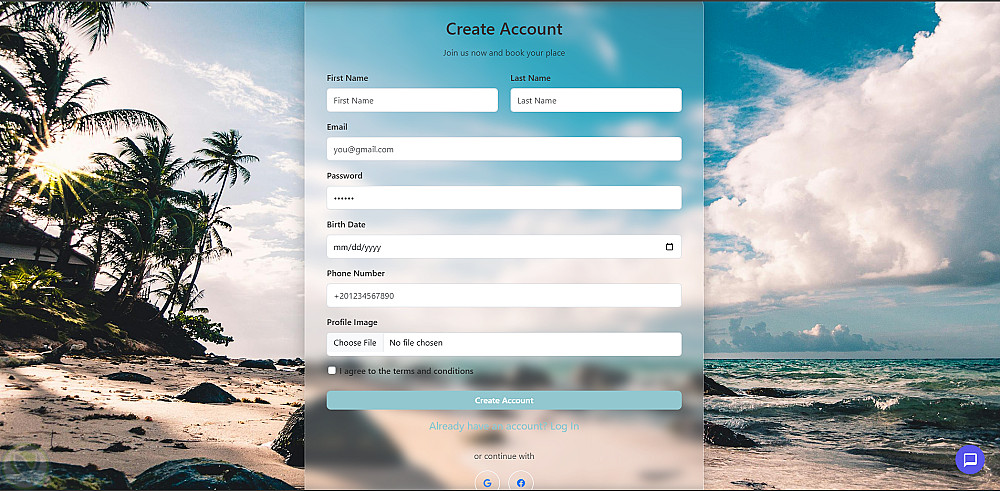Select the Birth Date mm/dd/yyyy field
Viewport: 1000px width, 491px height.
point(504,247)
